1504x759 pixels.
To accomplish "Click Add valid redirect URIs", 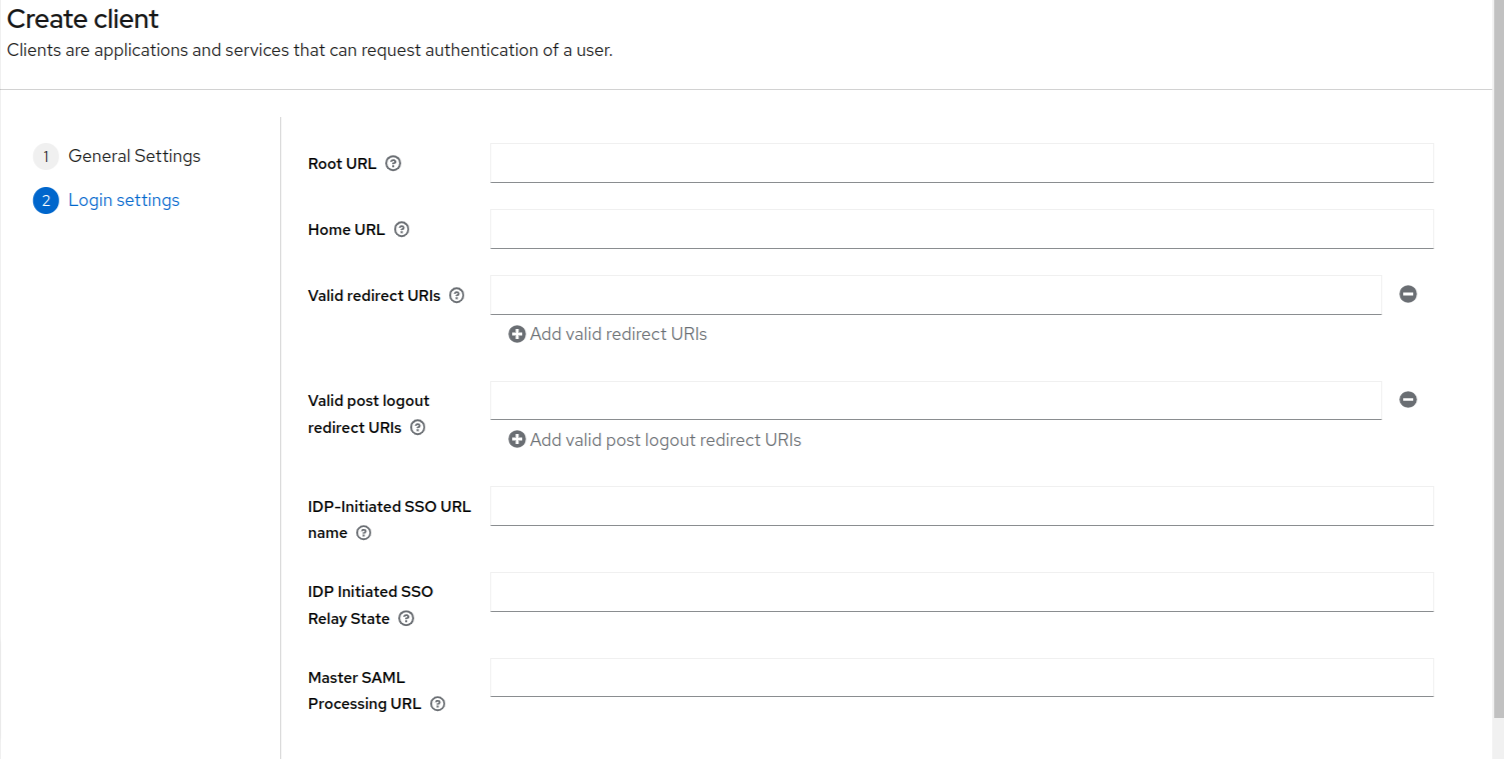I will (x=608, y=334).
